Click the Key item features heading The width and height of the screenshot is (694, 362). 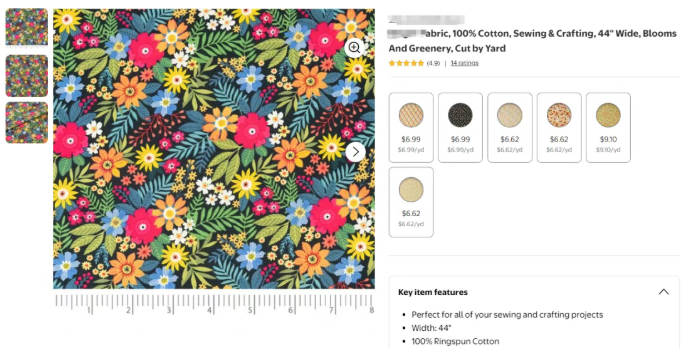(433, 292)
